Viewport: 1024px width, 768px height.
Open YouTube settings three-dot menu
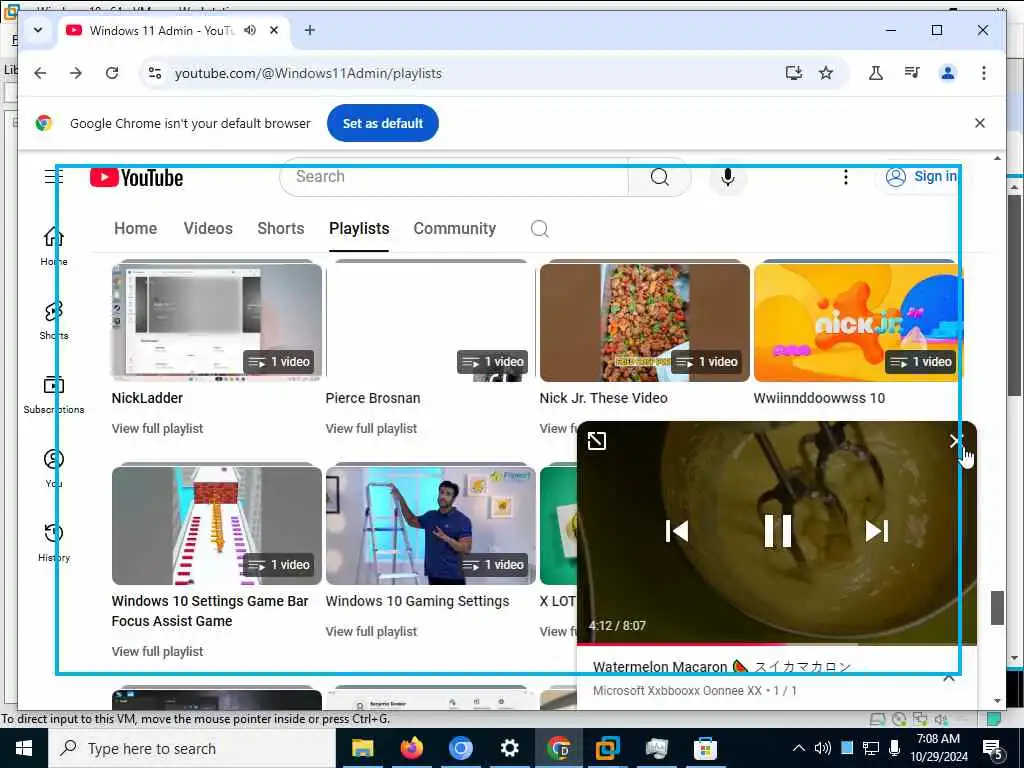click(x=846, y=177)
